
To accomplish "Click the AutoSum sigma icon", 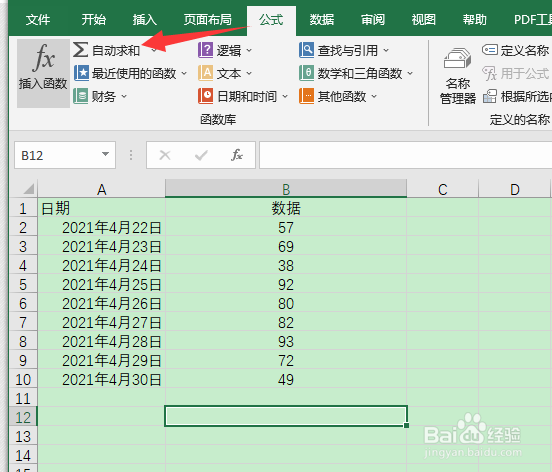I will [x=80, y=50].
